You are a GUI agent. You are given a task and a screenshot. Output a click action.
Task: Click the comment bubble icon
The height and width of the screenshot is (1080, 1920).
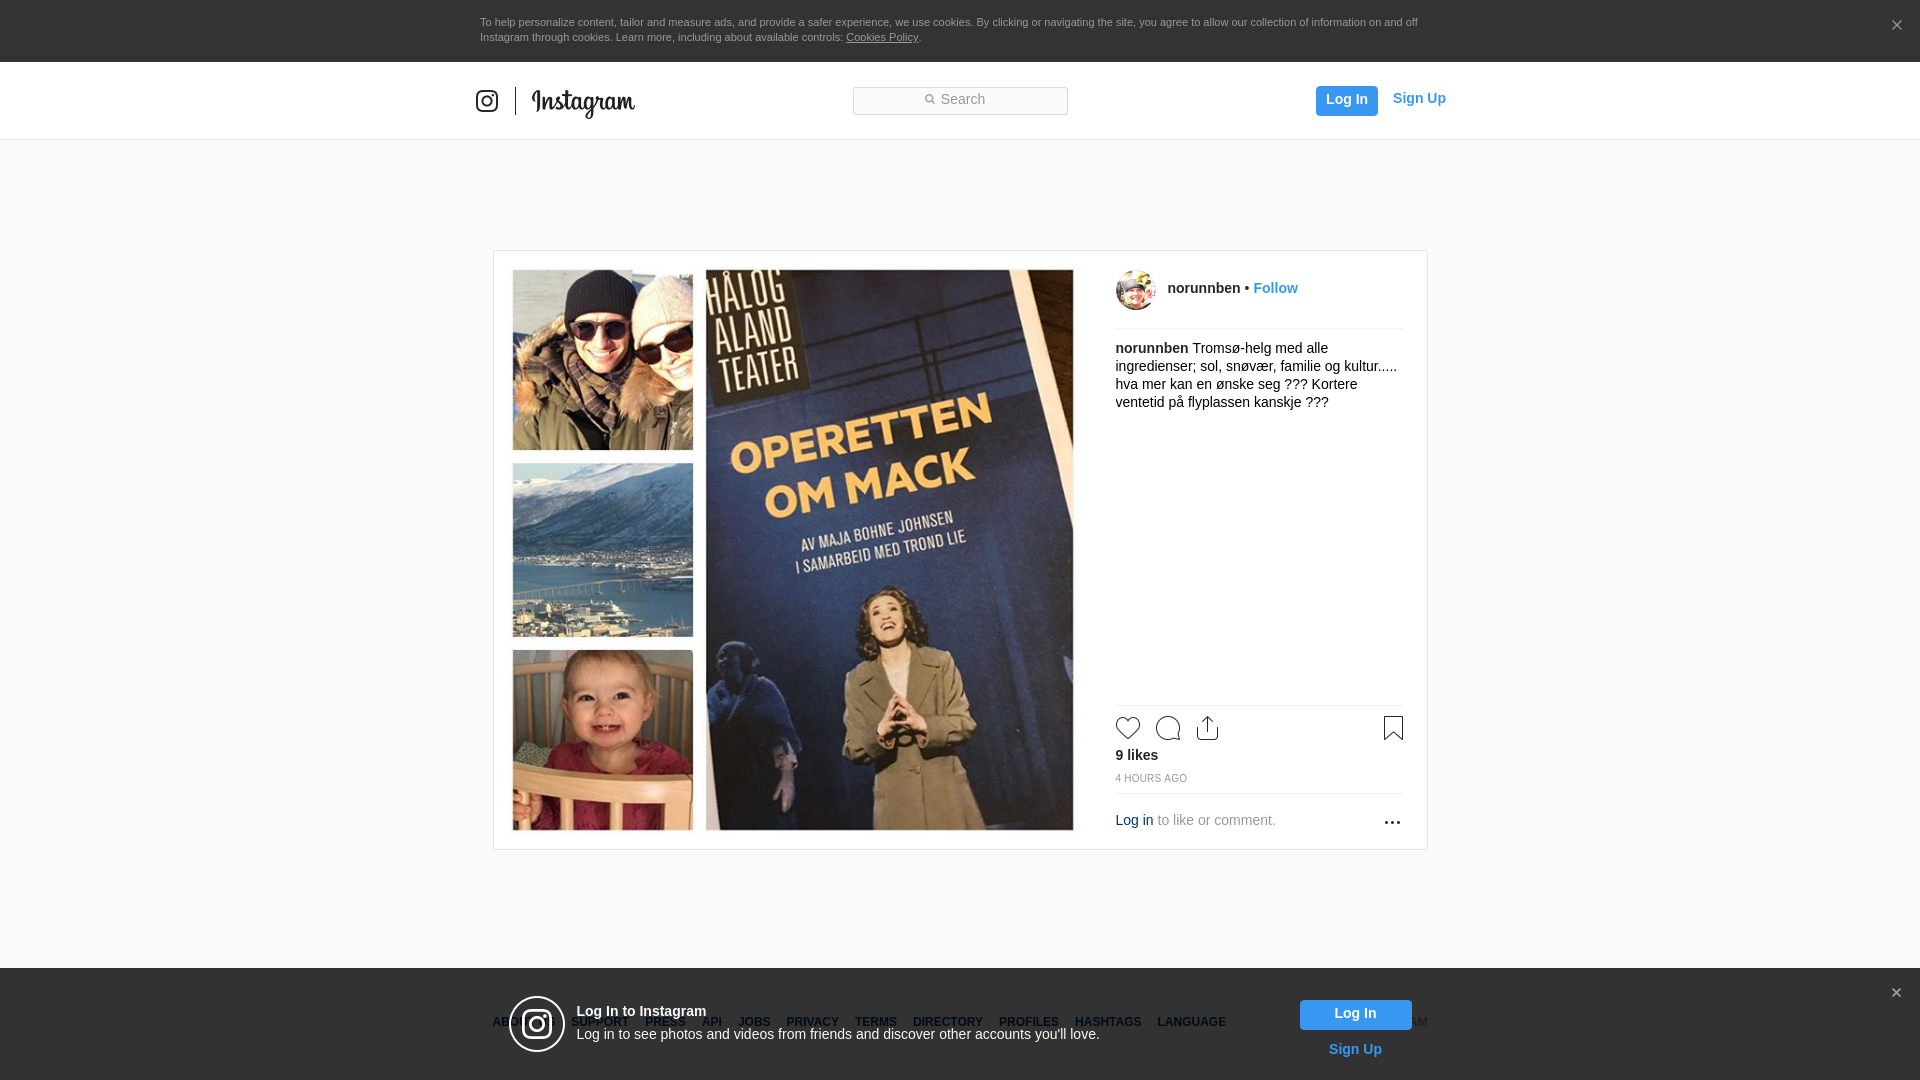point(1168,728)
